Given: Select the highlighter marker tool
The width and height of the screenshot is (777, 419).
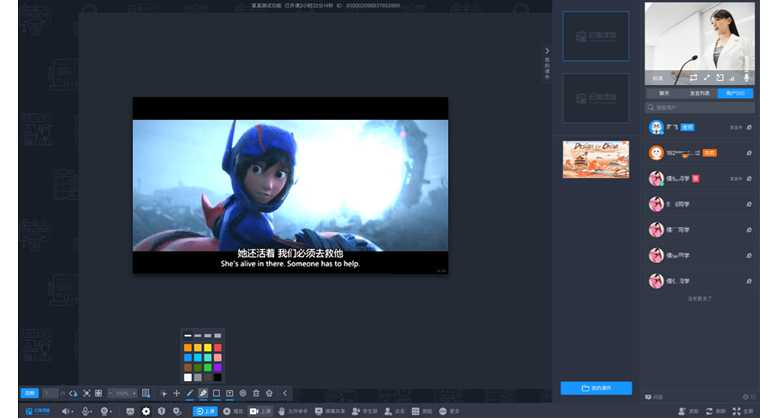Looking at the screenshot, I should [x=203, y=393].
